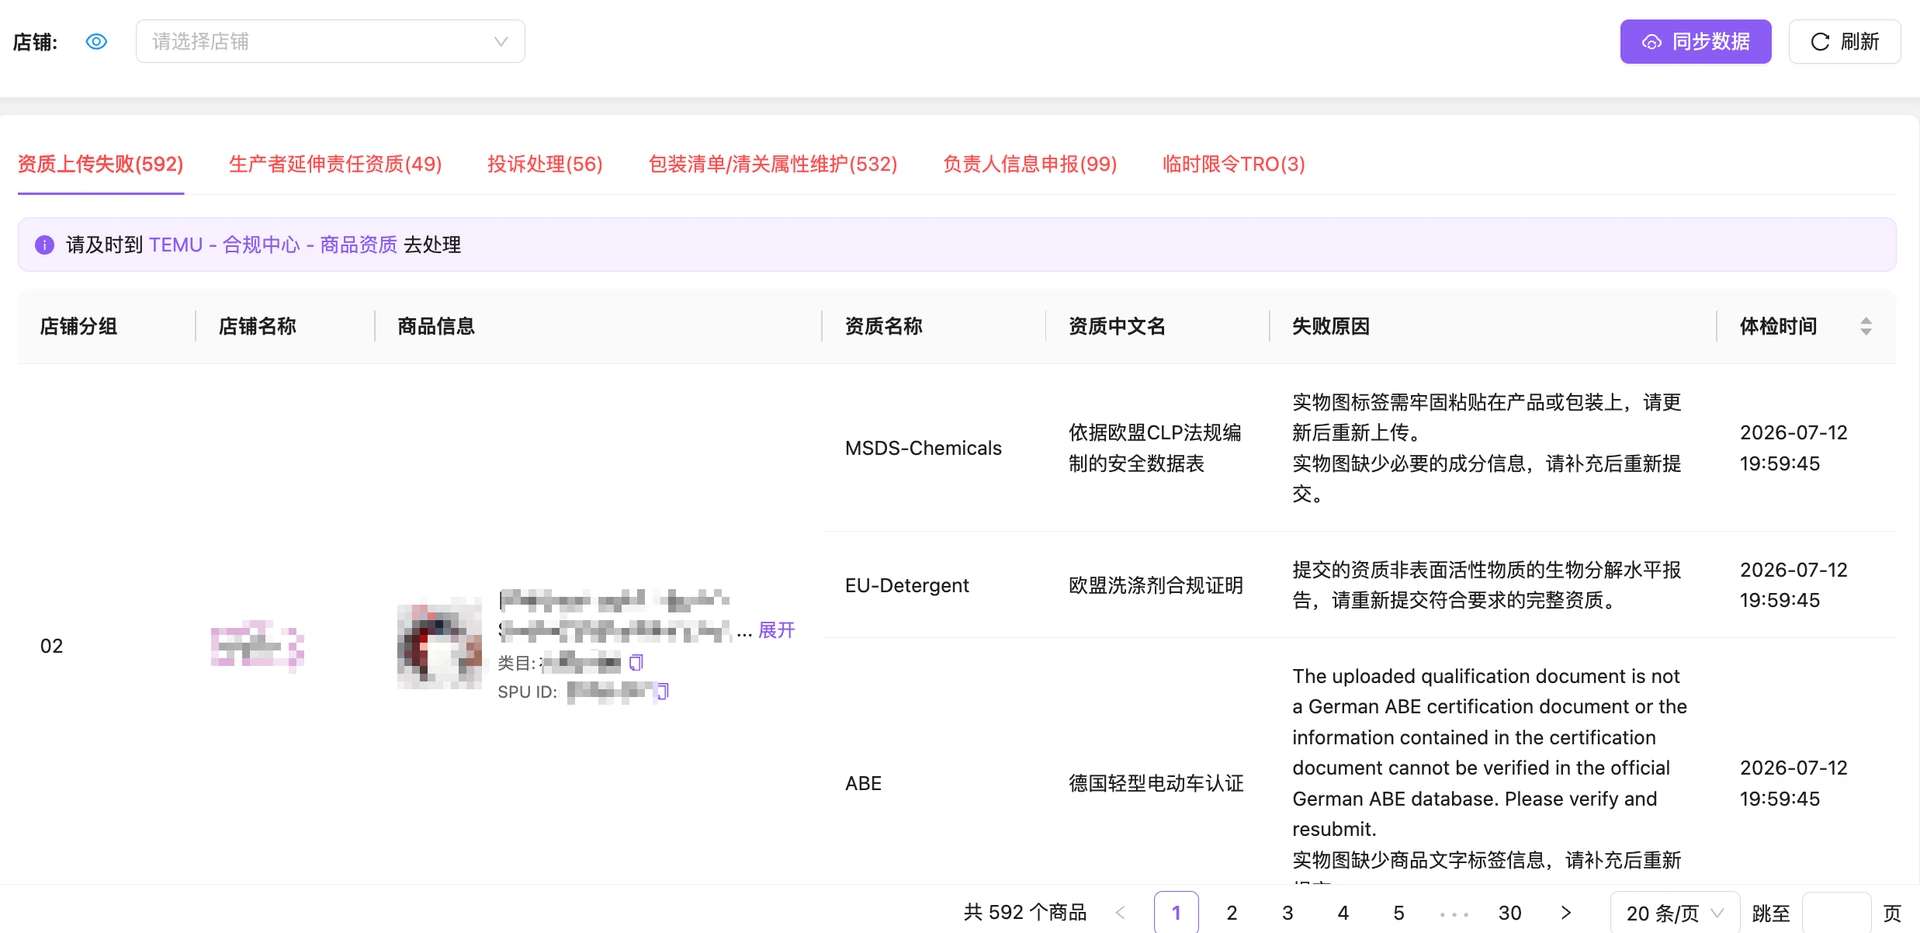Click the MSDS-Chemicals row timestamp
1920x933 pixels.
[1794, 448]
